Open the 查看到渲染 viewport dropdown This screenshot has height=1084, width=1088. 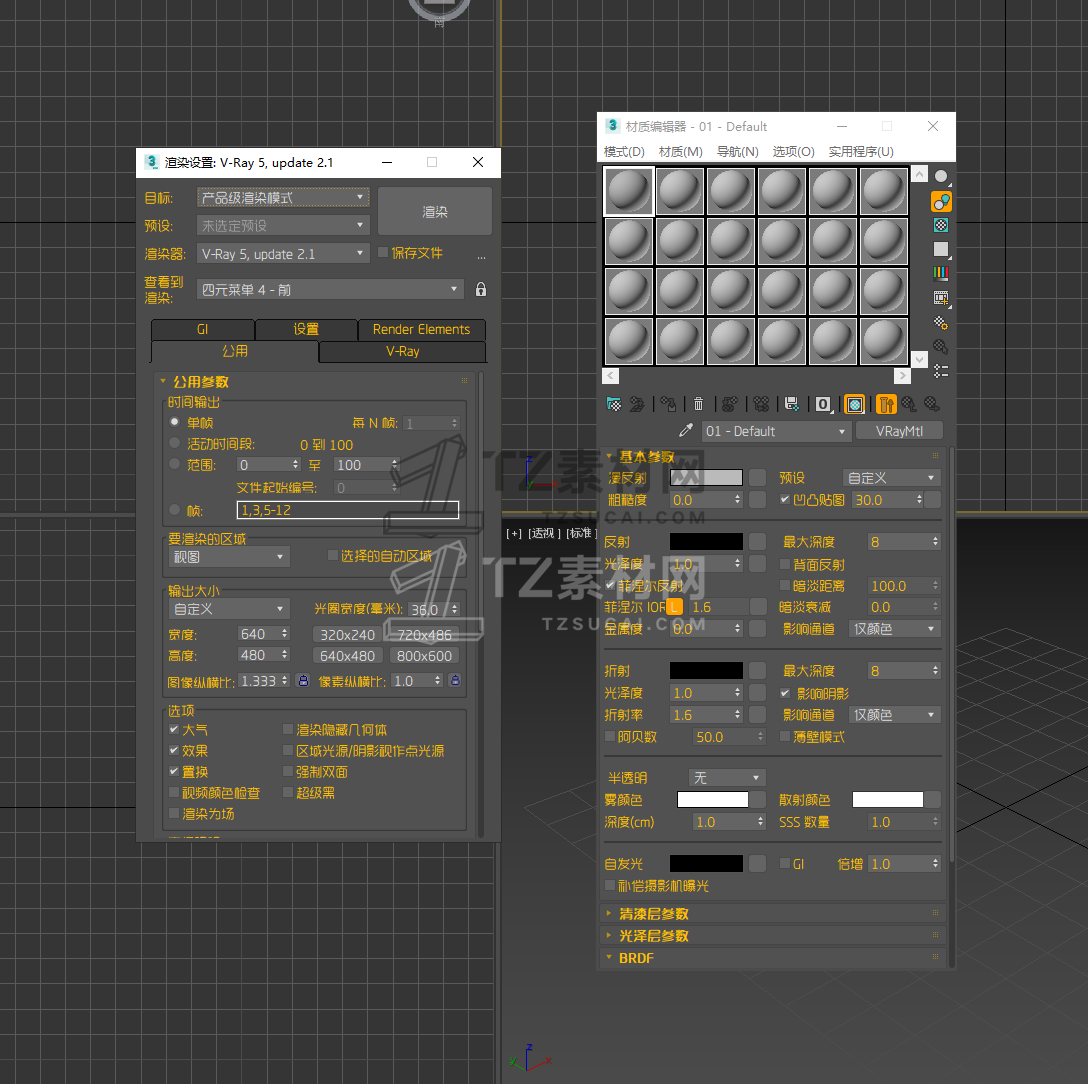tap(330, 289)
